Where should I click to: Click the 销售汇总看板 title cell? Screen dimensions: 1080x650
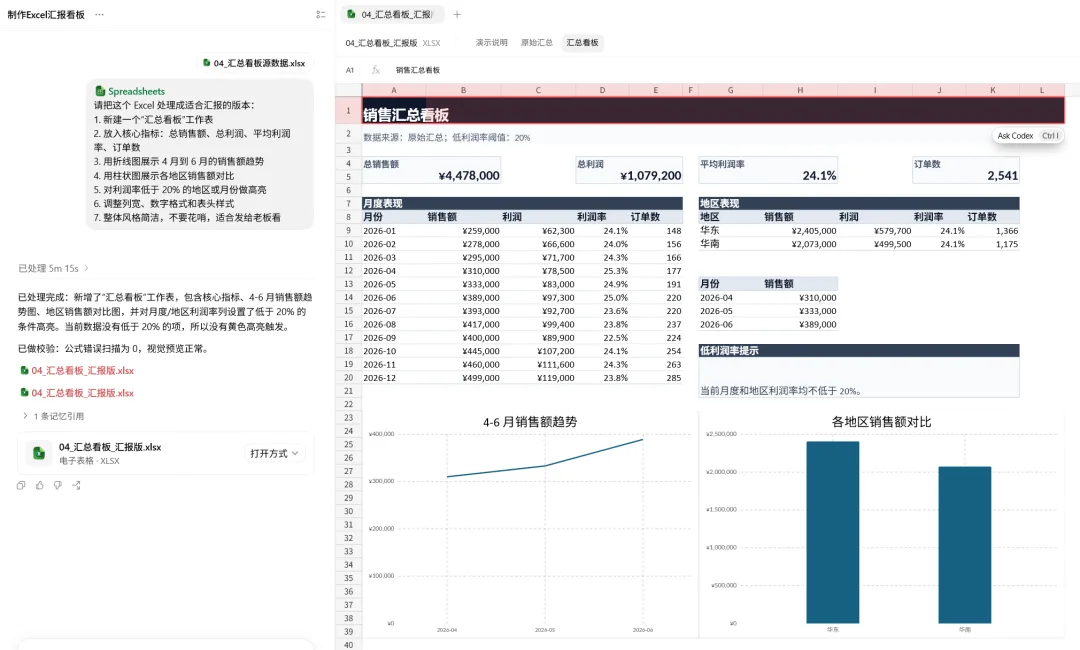[x=713, y=111]
